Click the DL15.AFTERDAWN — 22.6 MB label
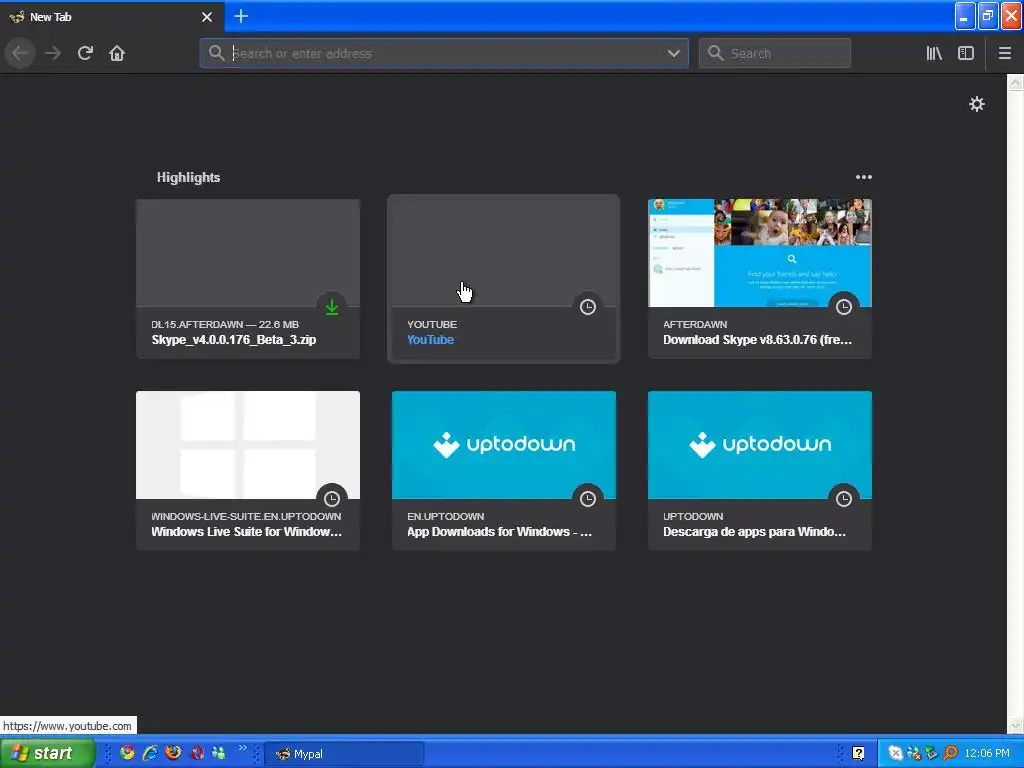 225,325
